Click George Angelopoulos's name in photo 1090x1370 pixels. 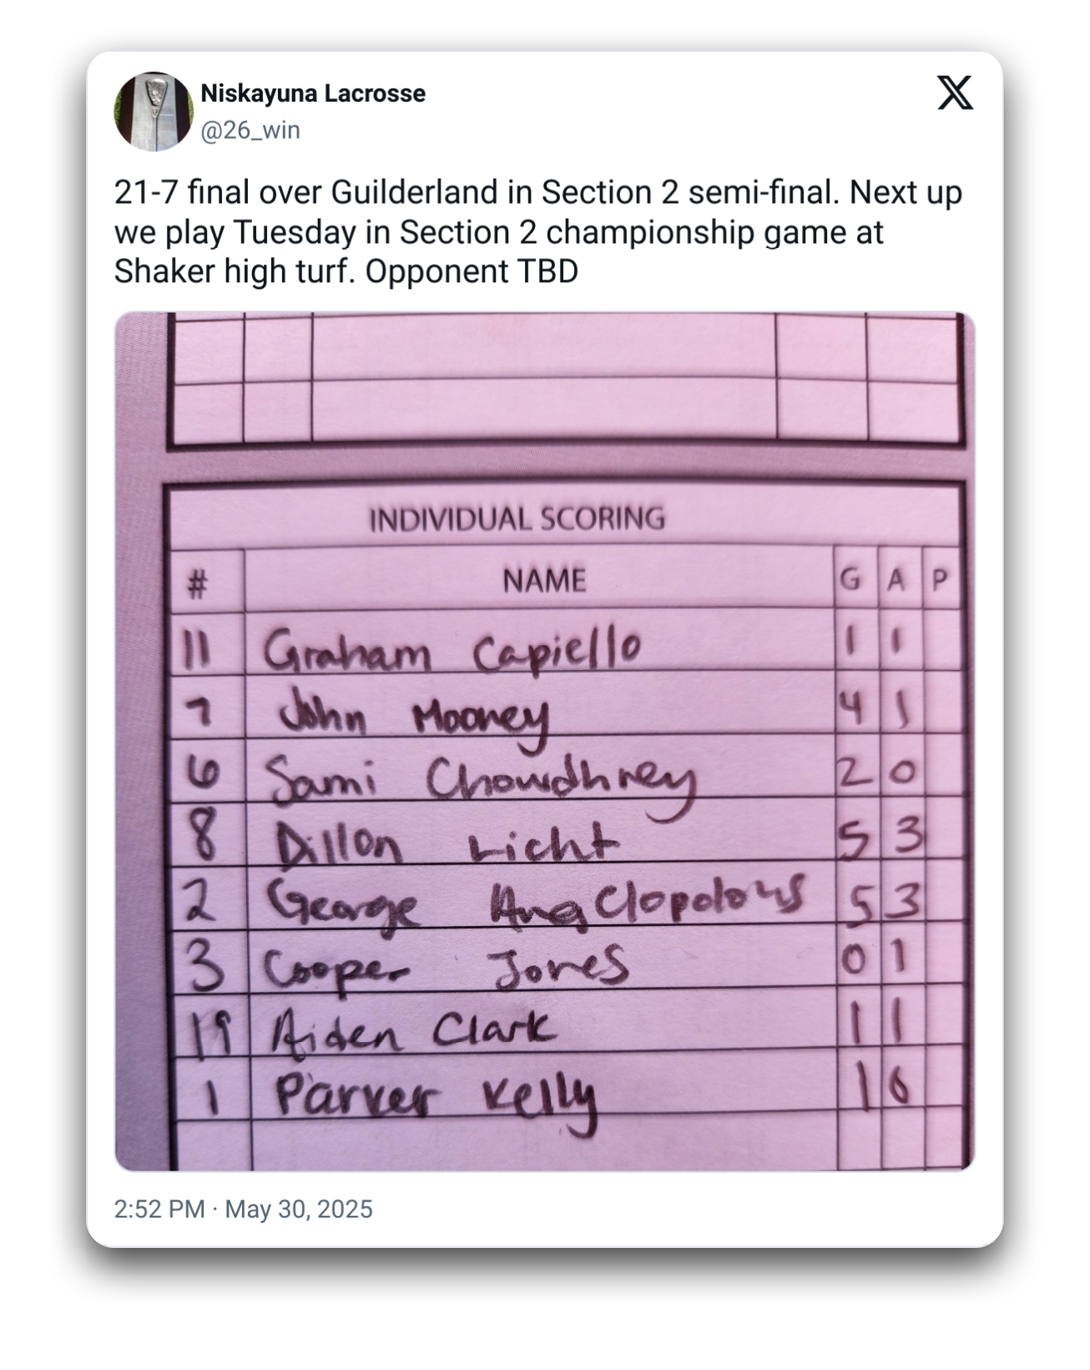[535, 902]
